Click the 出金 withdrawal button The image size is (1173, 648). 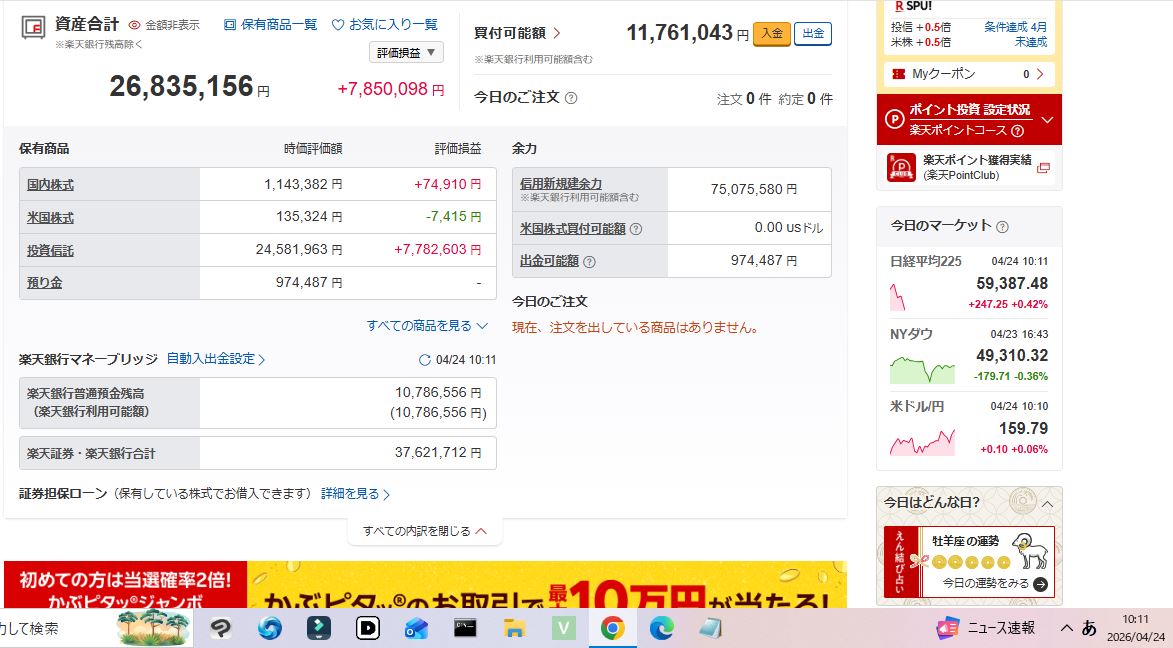point(813,34)
